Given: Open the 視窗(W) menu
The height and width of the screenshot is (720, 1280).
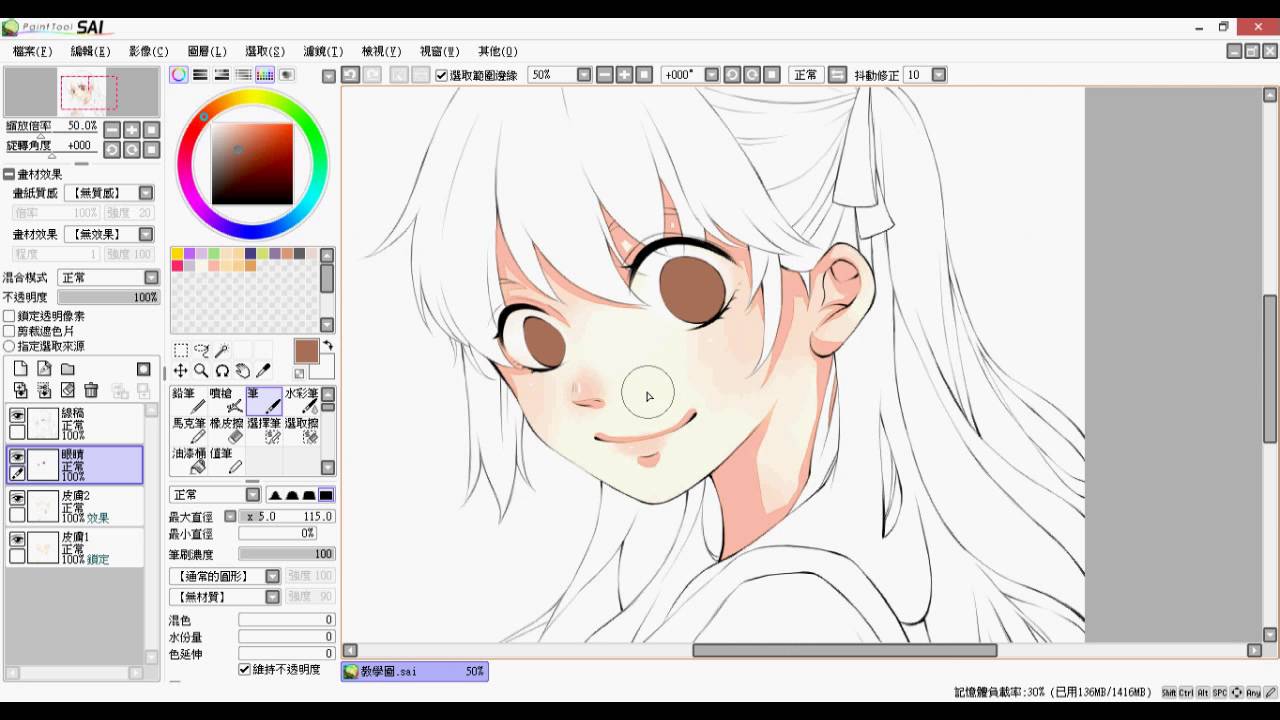Looking at the screenshot, I should [x=440, y=51].
